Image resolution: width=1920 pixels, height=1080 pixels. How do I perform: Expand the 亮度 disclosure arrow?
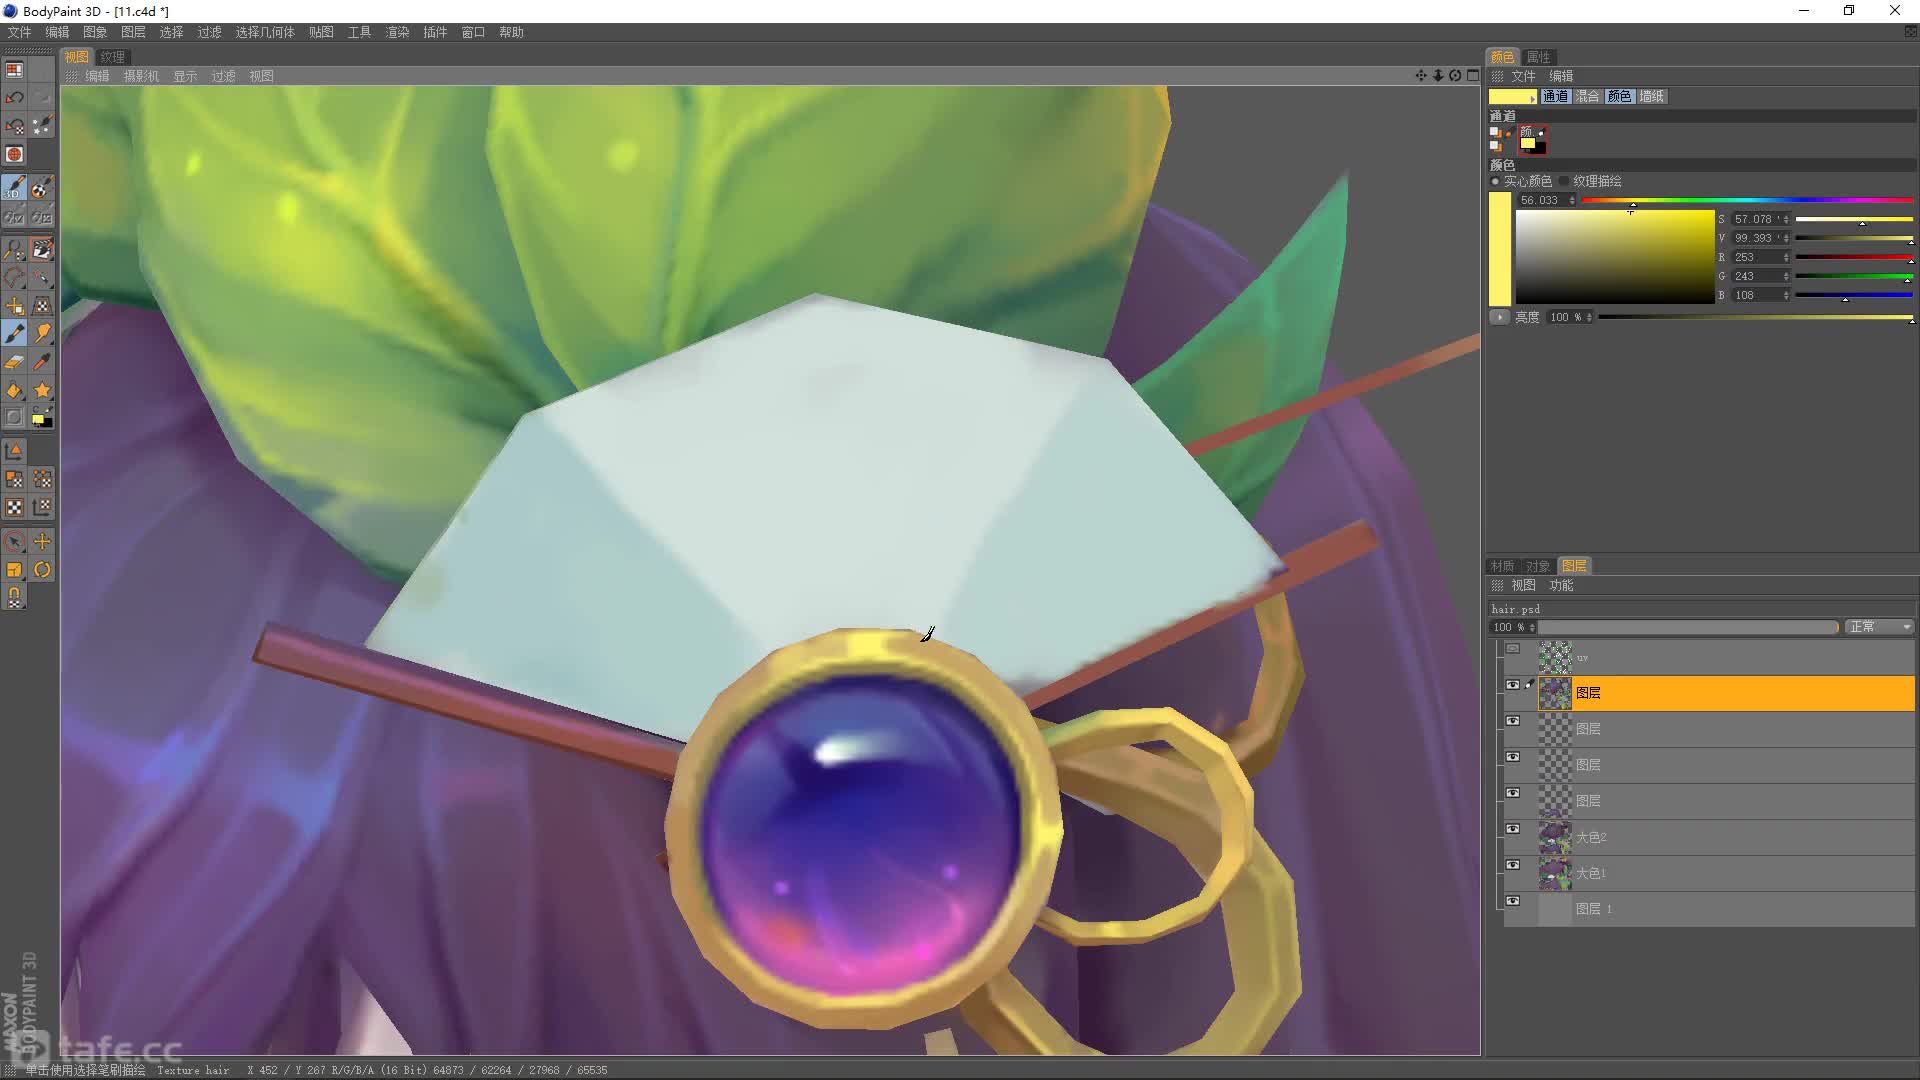coord(1499,317)
